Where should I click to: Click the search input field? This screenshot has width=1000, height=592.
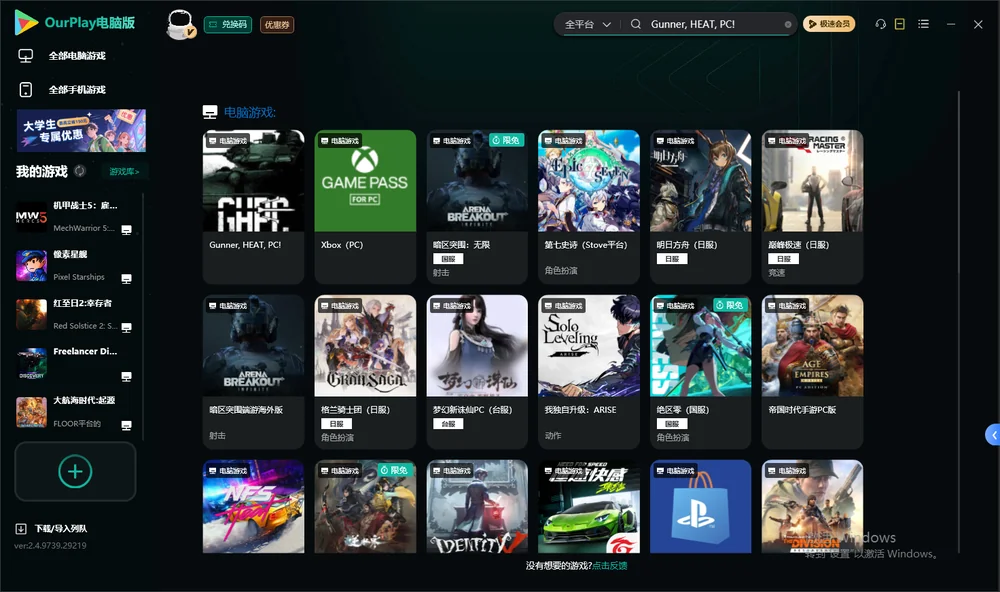click(714, 24)
